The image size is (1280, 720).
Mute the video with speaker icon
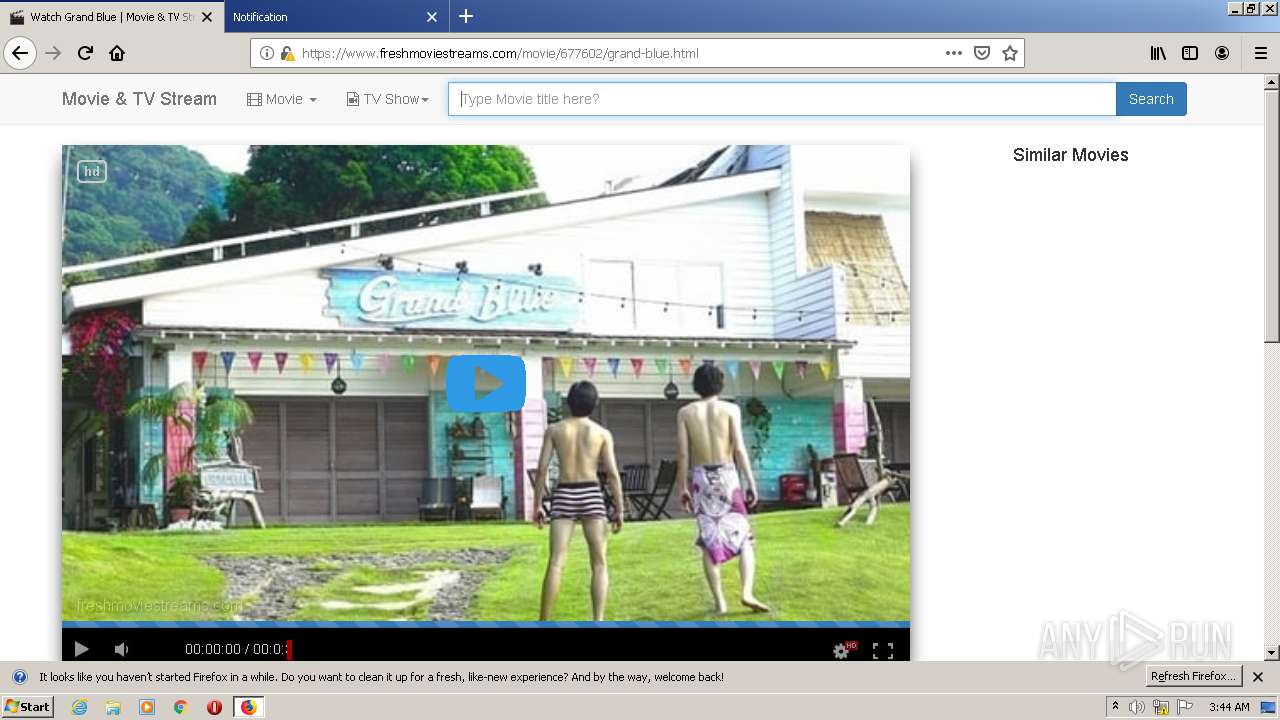pyautogui.click(x=121, y=650)
